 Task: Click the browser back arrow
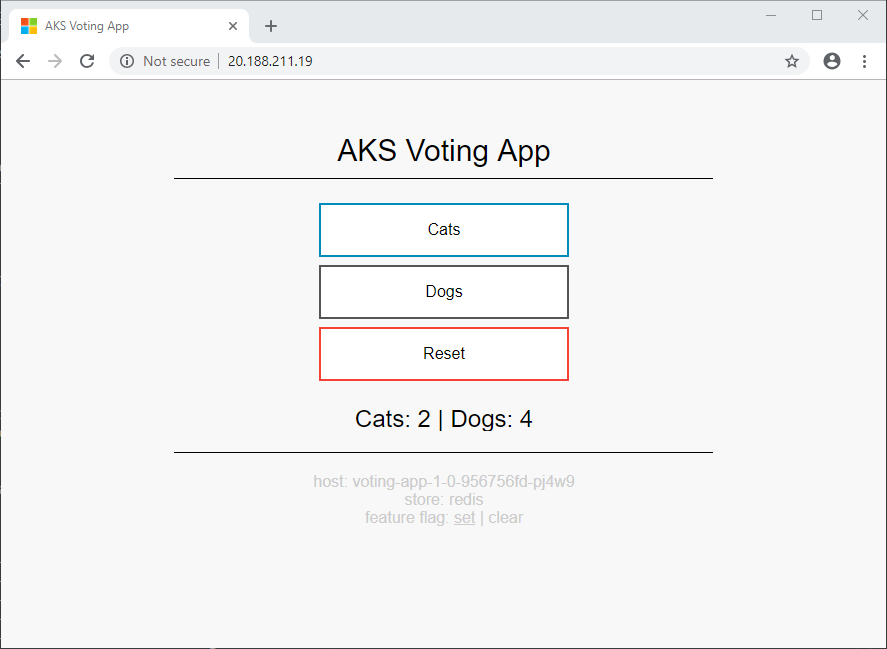click(x=23, y=61)
